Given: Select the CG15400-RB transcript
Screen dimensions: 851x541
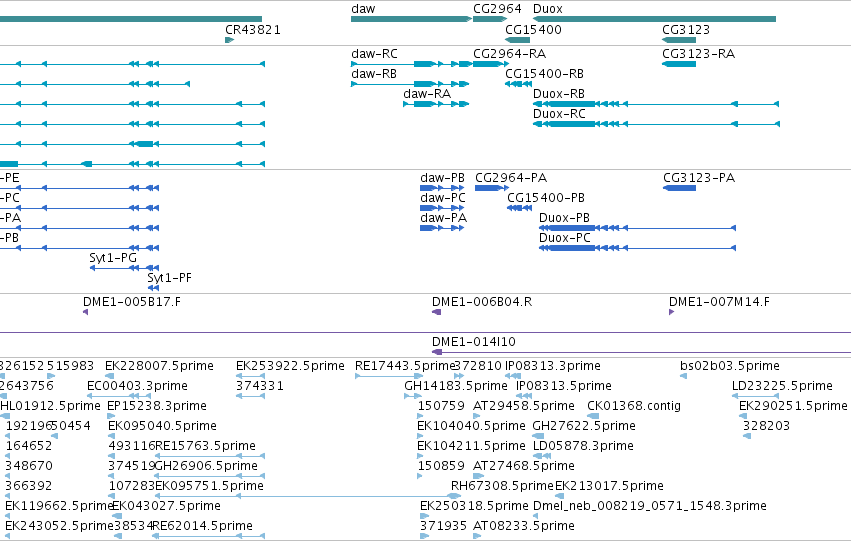Looking at the screenshot, I should 518,84.
